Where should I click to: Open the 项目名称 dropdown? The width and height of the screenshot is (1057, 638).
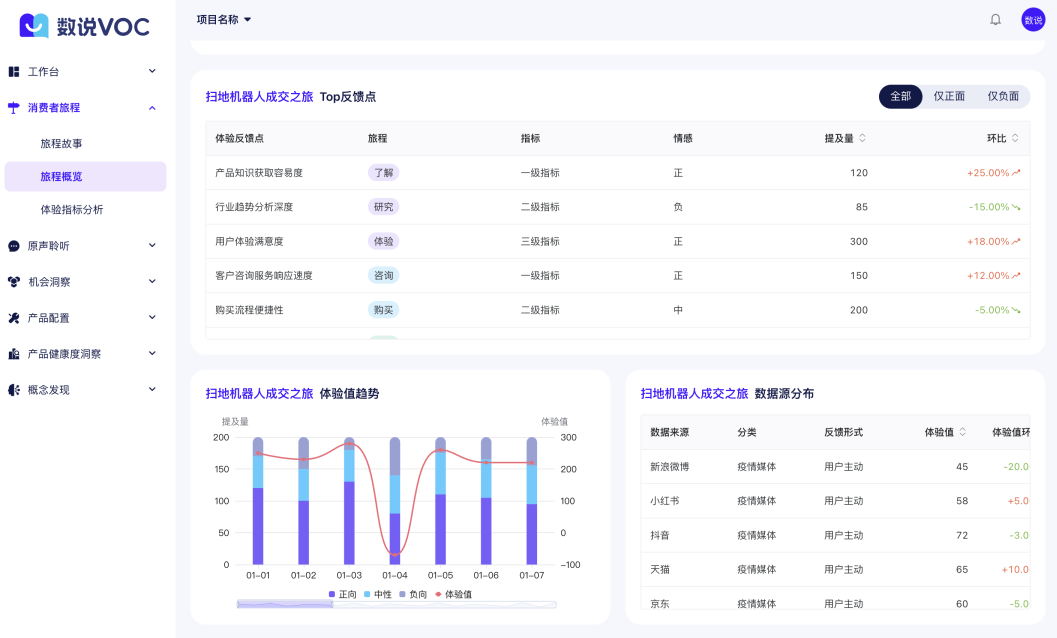tap(224, 20)
